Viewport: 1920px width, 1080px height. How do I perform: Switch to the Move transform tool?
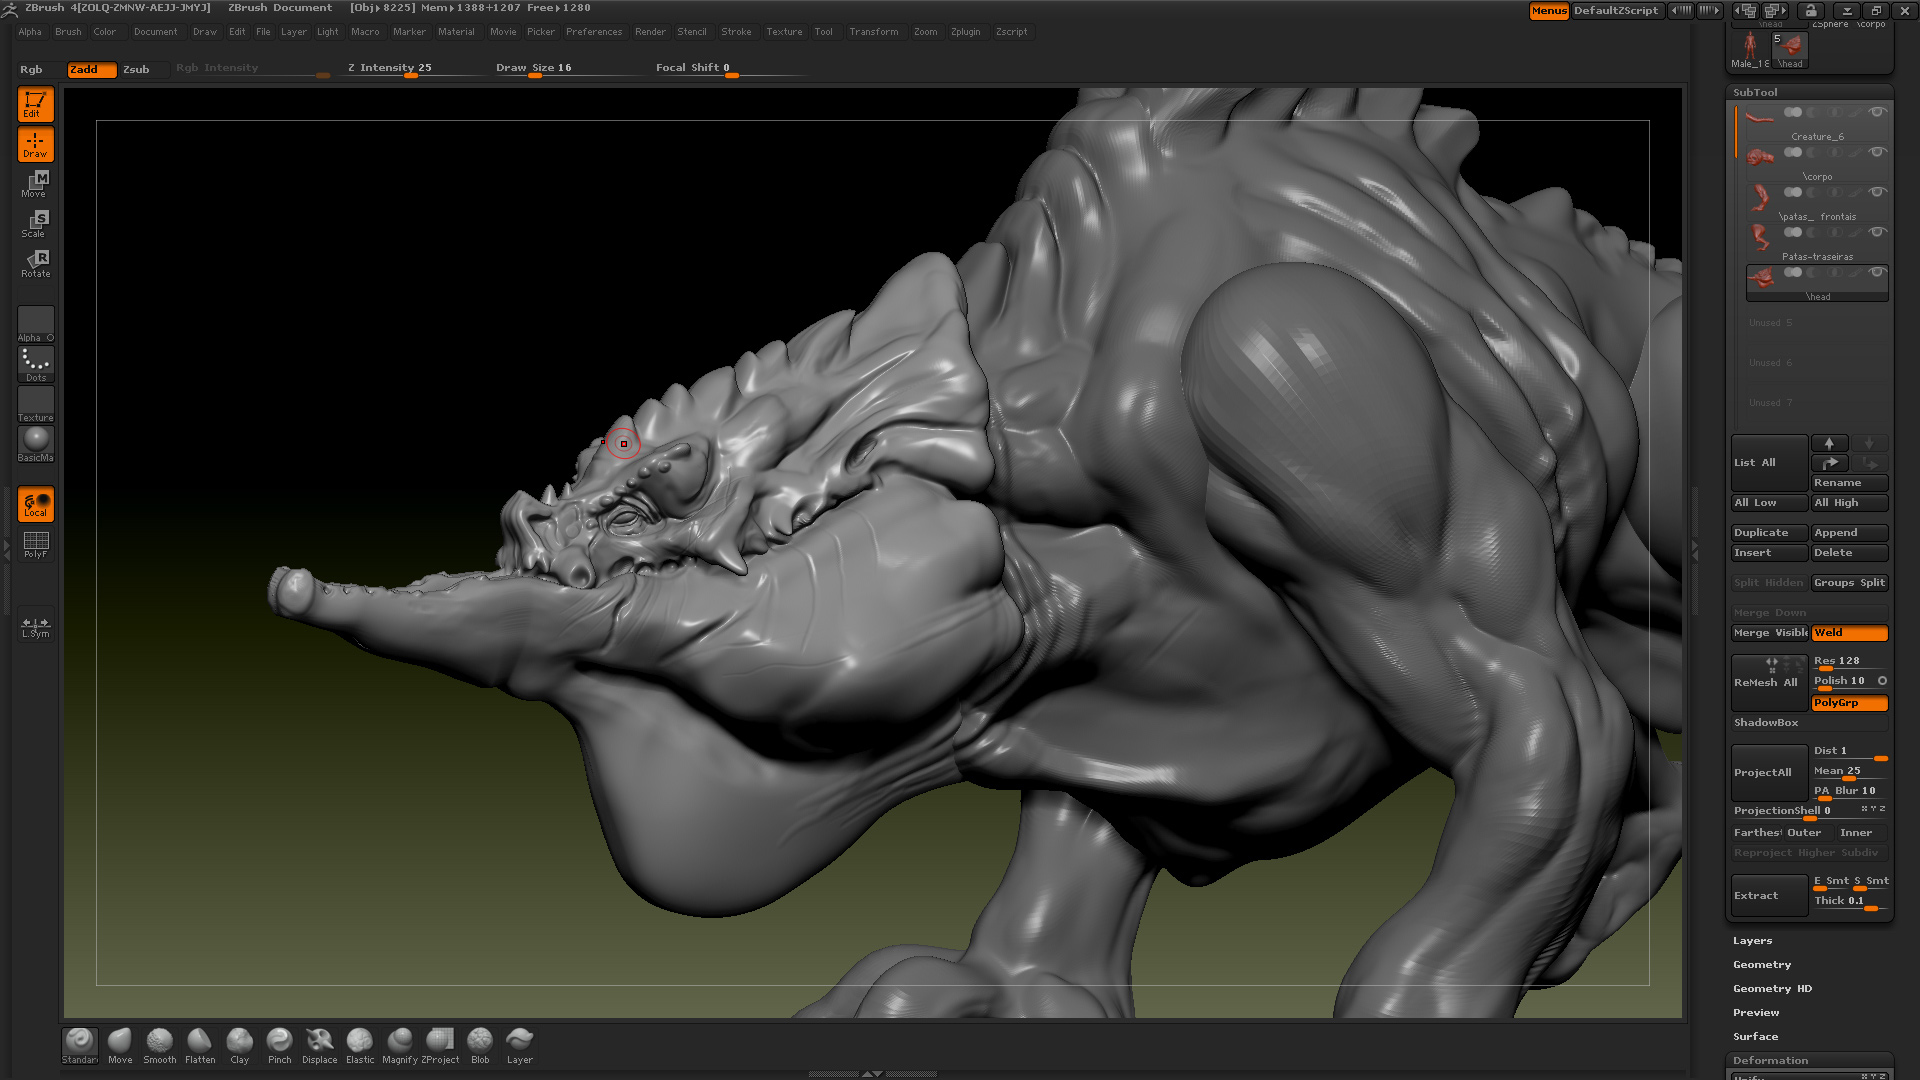[35, 184]
